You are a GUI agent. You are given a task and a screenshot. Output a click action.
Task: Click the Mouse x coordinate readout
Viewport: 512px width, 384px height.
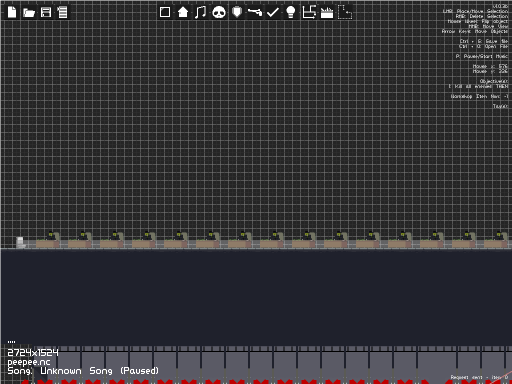click(490, 66)
